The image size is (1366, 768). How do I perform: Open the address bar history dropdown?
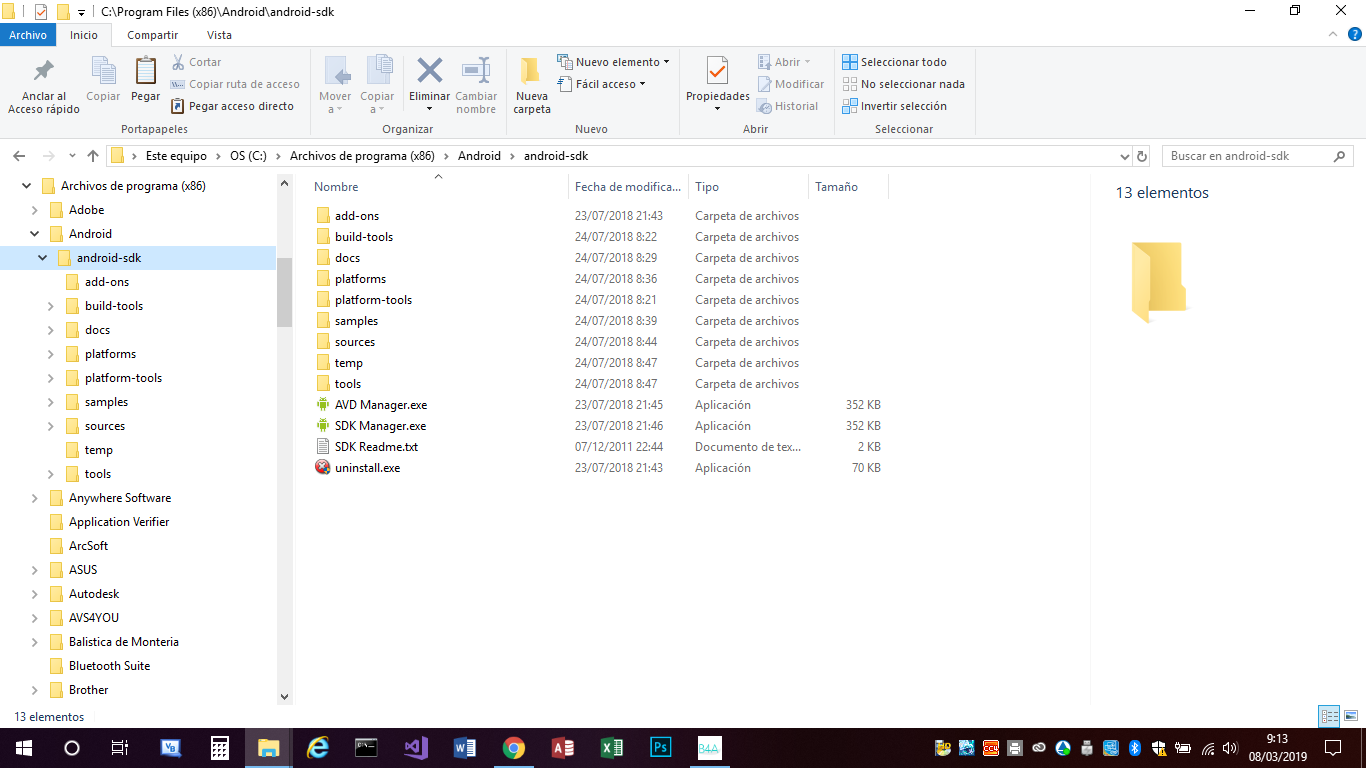pos(1123,156)
